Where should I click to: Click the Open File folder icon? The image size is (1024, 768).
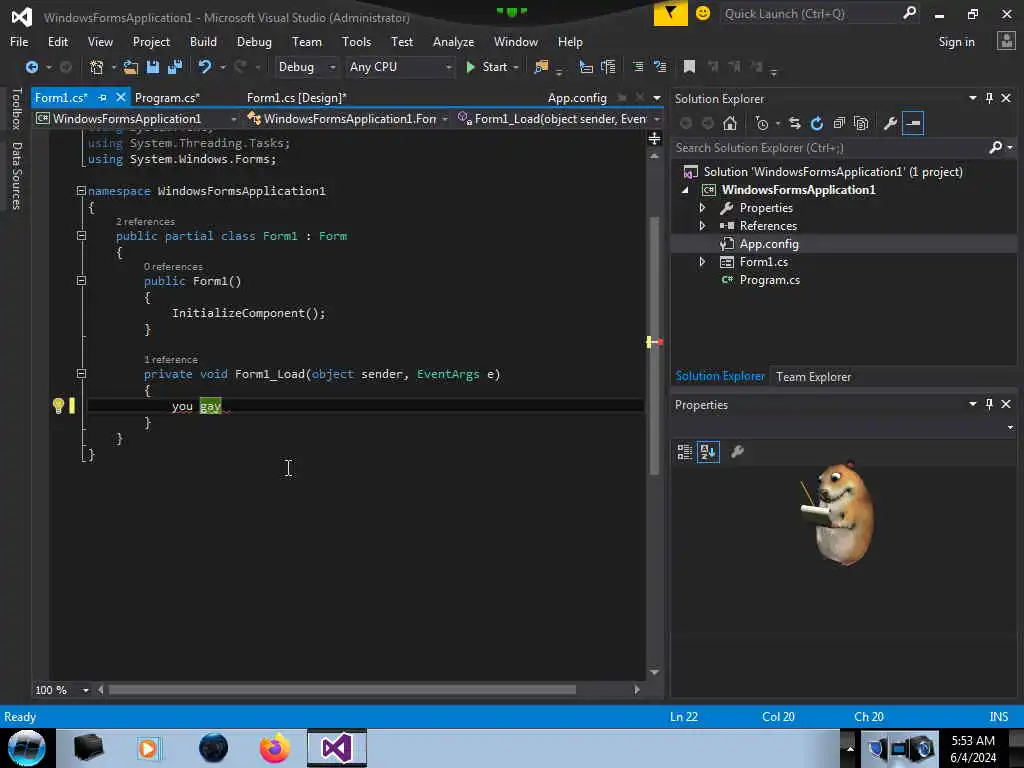(x=131, y=67)
